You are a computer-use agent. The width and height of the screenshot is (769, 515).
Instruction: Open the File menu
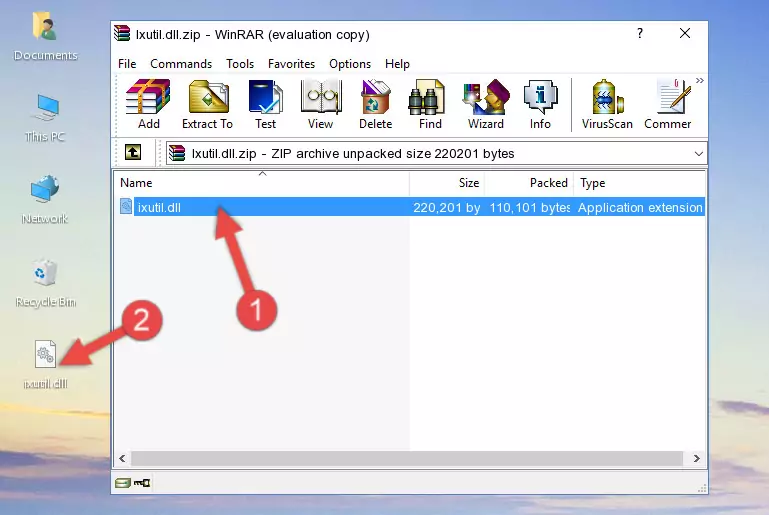point(127,64)
